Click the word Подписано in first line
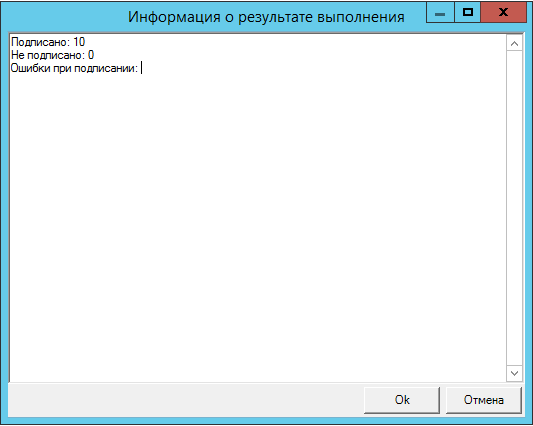 [40, 42]
